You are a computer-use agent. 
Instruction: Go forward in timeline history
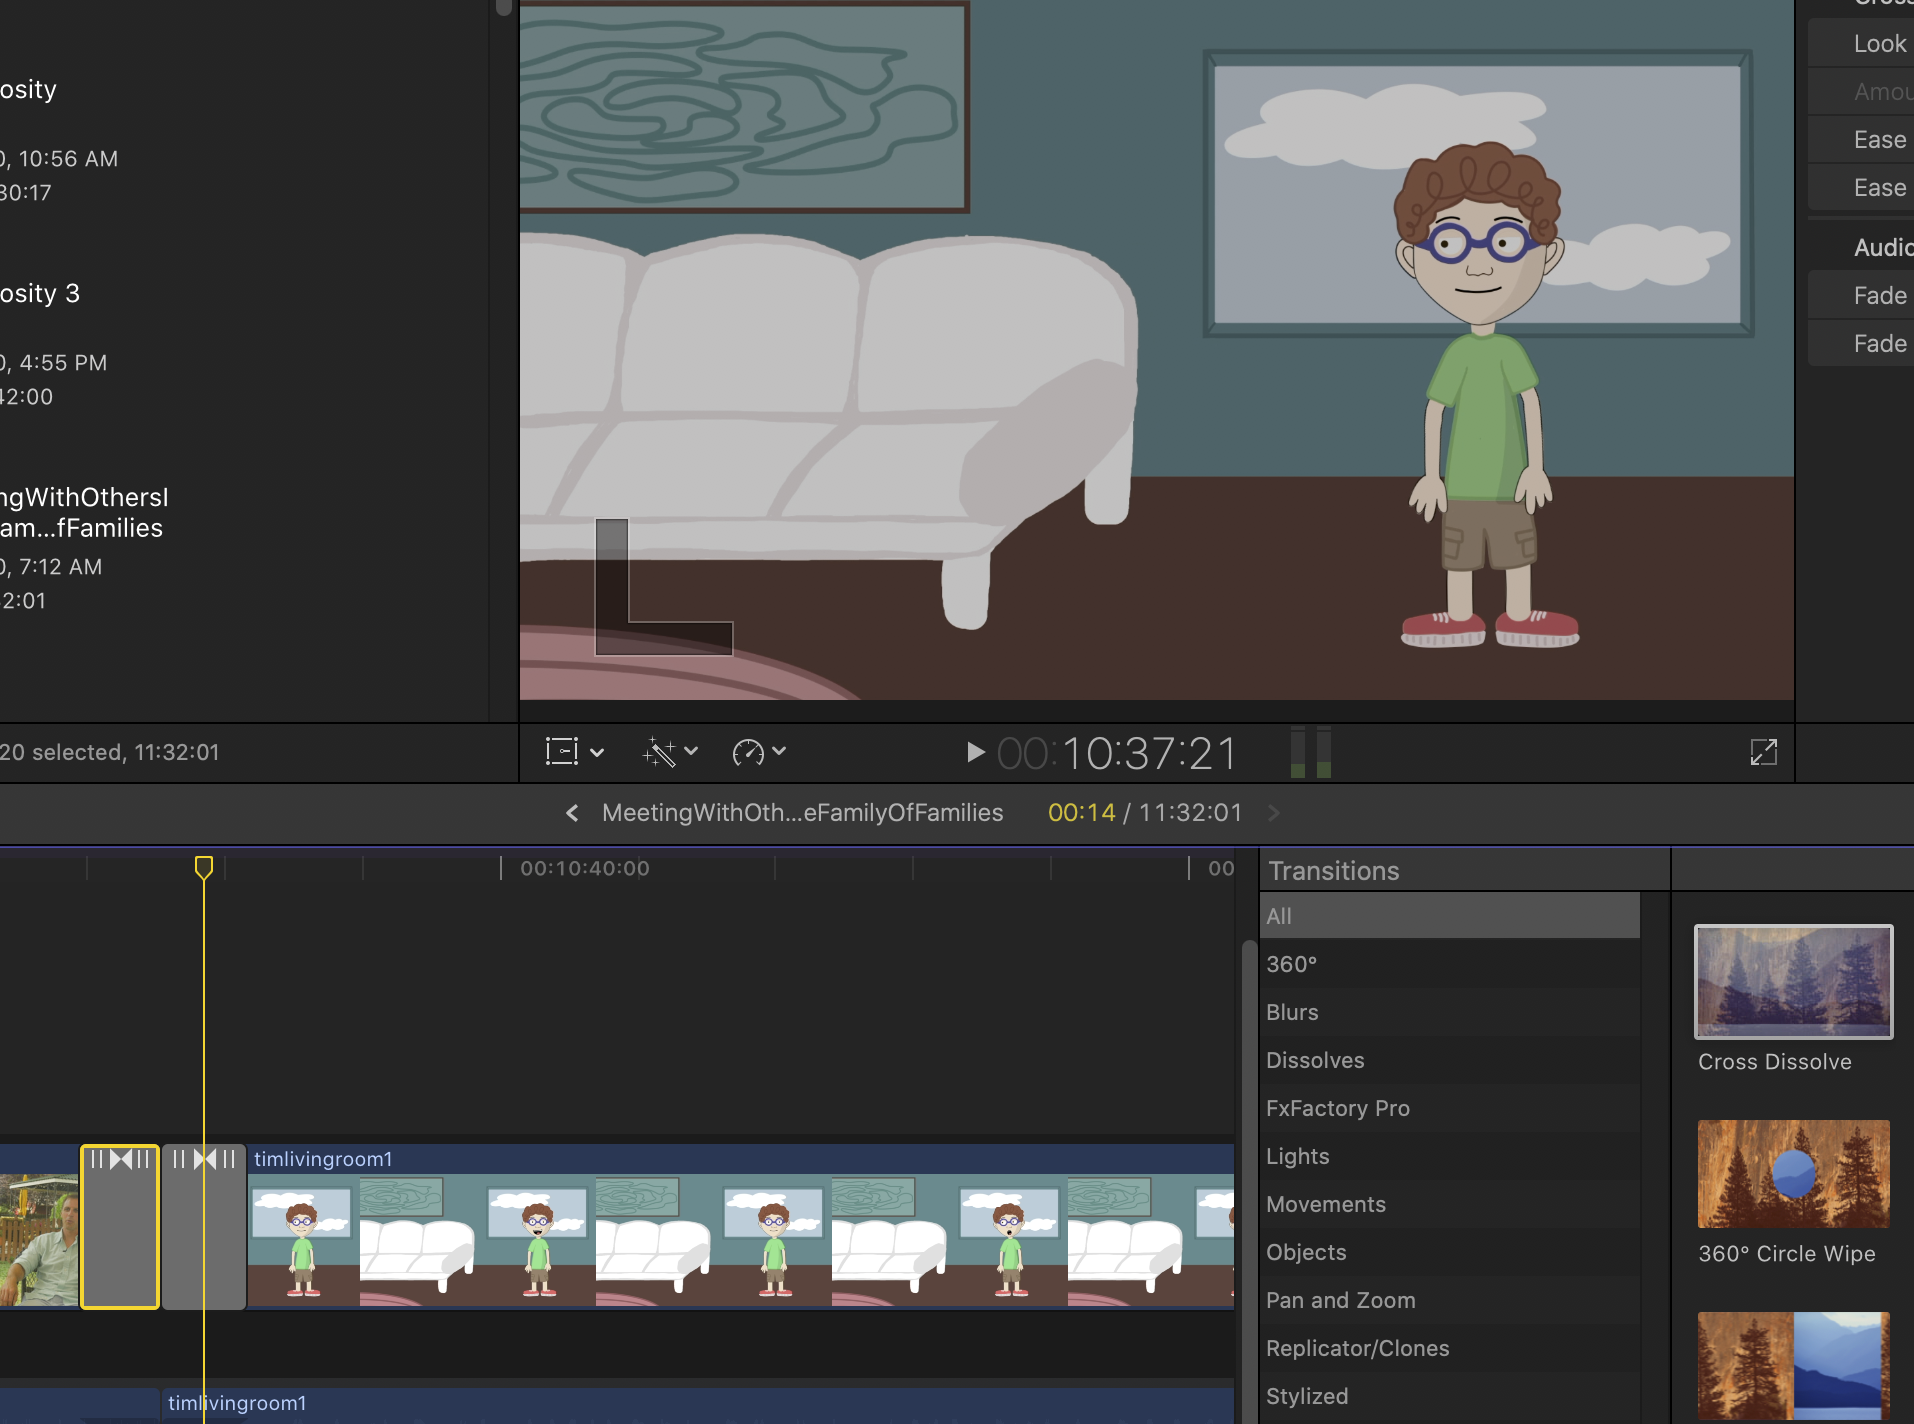(x=1273, y=813)
